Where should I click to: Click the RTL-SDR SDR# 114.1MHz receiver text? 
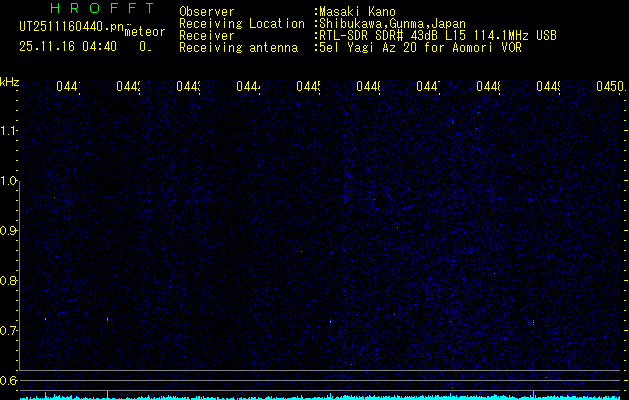tap(438, 36)
